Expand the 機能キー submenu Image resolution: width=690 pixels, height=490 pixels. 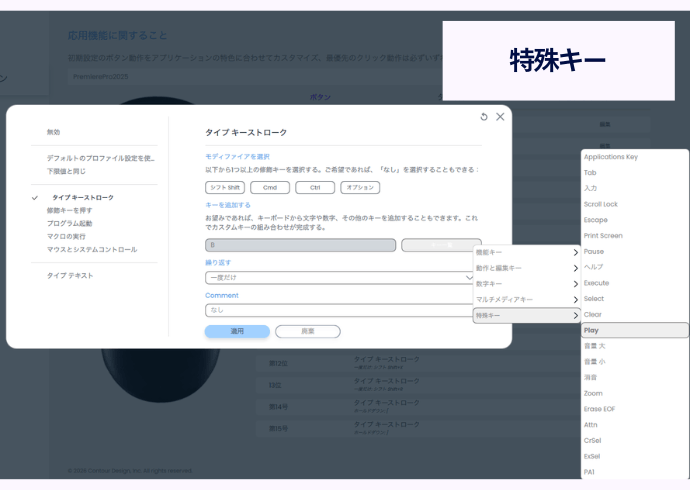[x=526, y=252]
